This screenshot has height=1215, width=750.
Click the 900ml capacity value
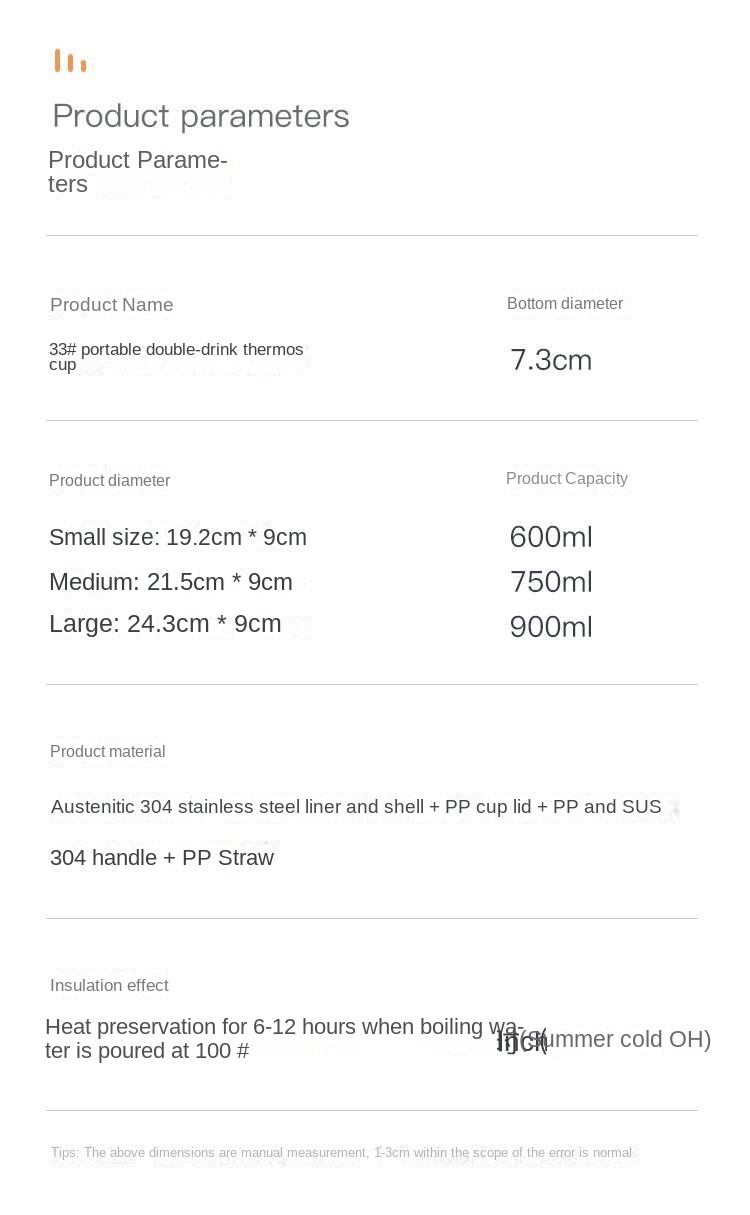(x=551, y=627)
